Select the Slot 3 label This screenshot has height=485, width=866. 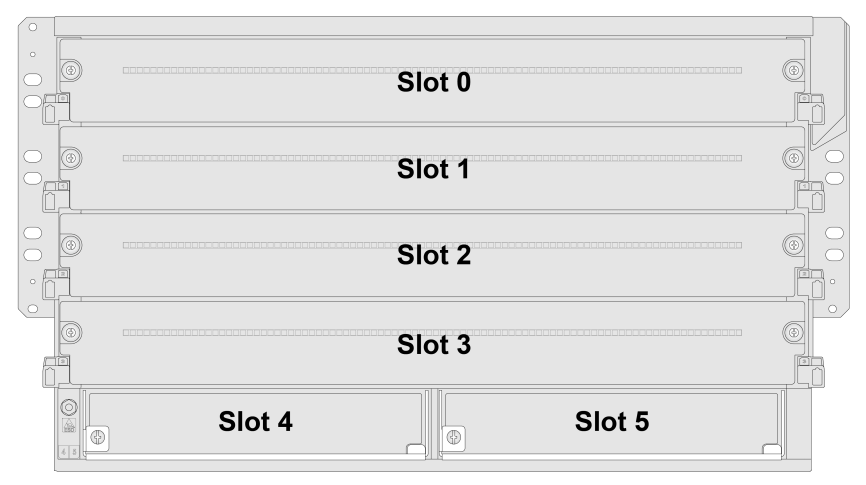pyautogui.click(x=434, y=345)
